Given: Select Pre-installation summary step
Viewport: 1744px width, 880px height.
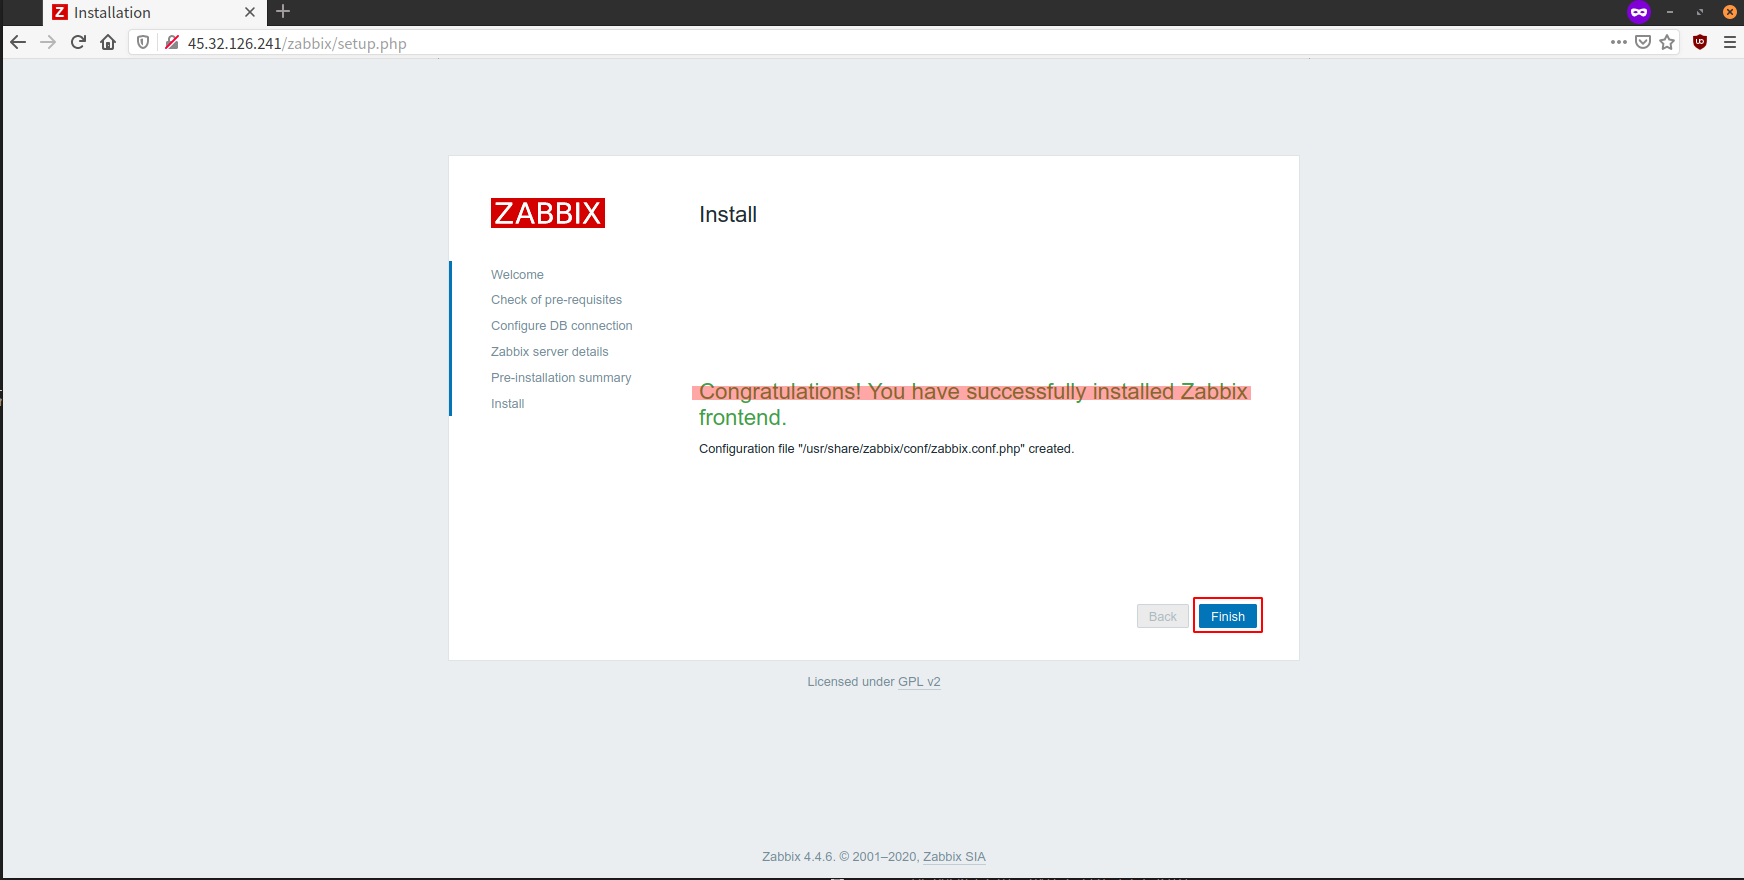Looking at the screenshot, I should (x=561, y=378).
